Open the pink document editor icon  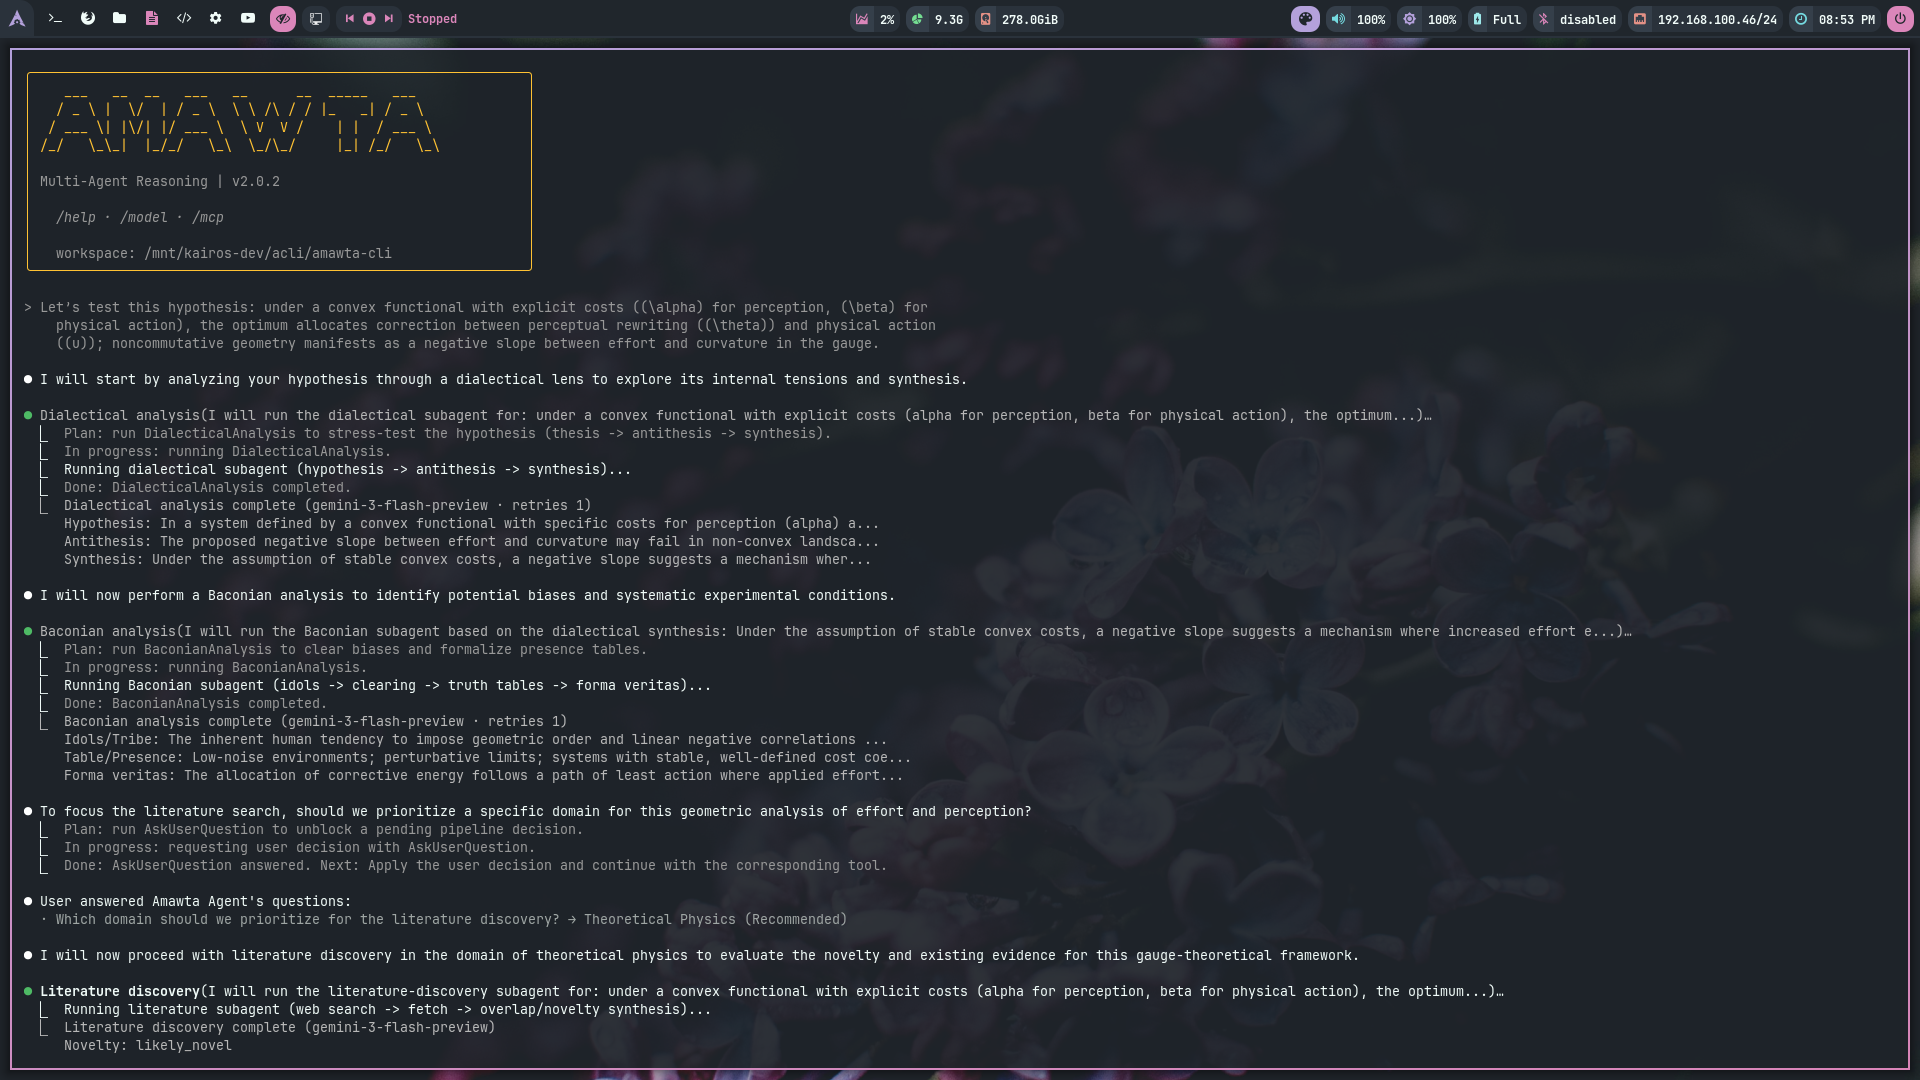pyautogui.click(x=152, y=19)
